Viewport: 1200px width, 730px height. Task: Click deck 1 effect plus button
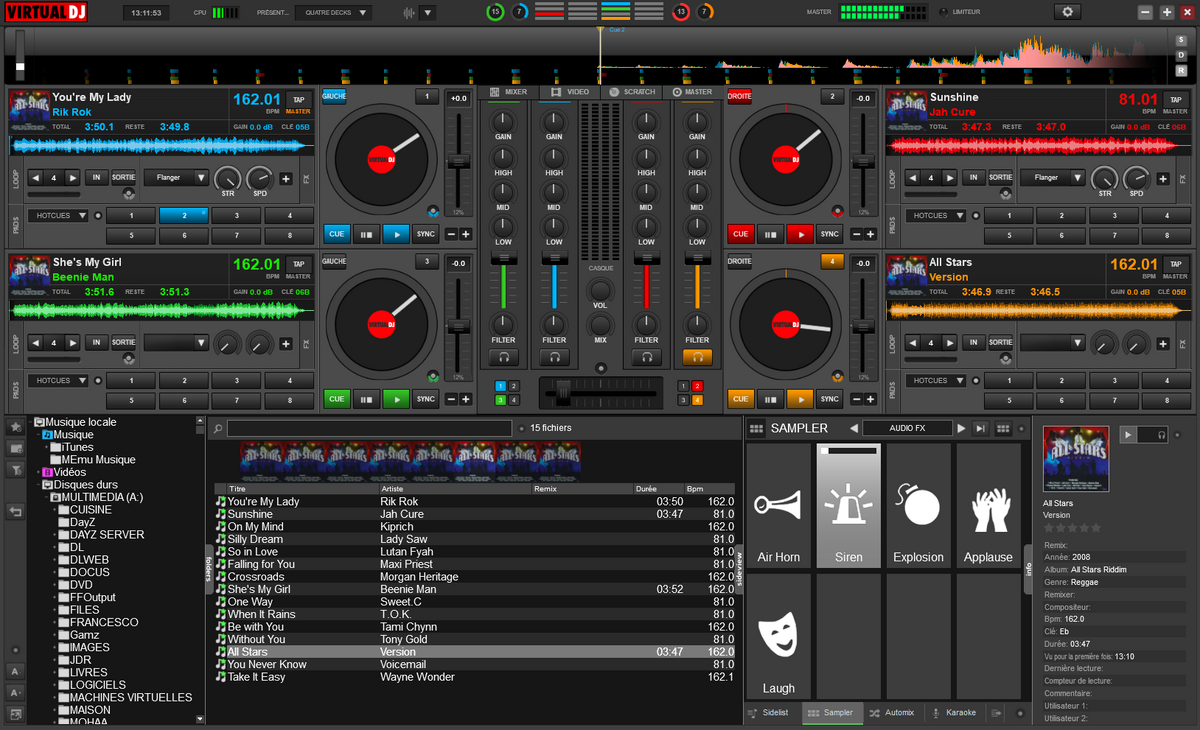286,179
